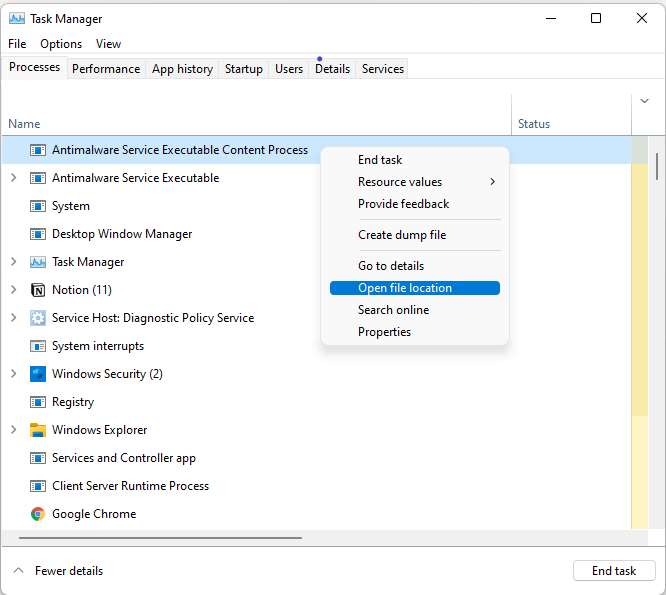Switch to the Startup tab
This screenshot has width=666, height=595.
pos(244,69)
